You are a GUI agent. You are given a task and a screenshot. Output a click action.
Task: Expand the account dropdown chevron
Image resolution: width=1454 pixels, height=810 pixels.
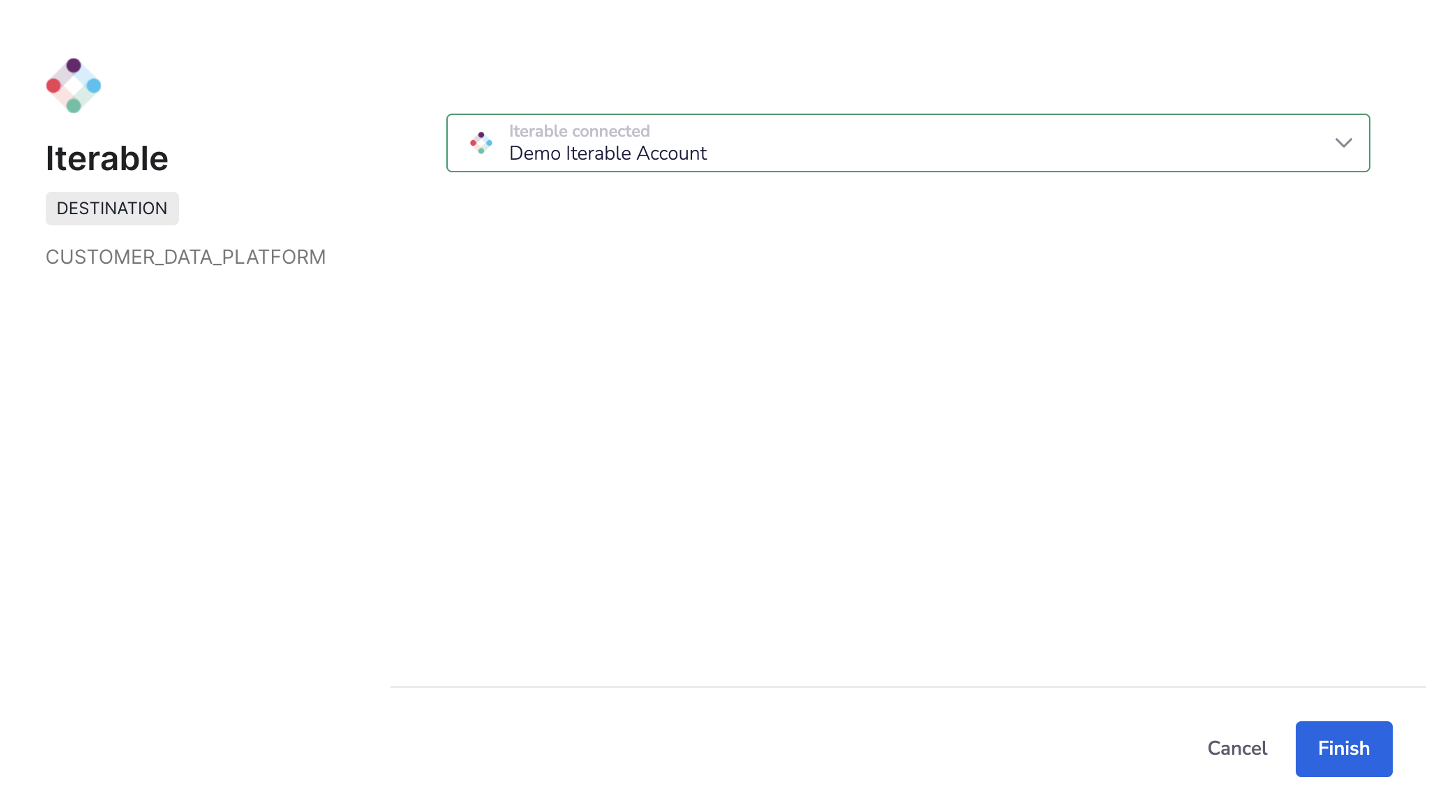pos(1343,143)
